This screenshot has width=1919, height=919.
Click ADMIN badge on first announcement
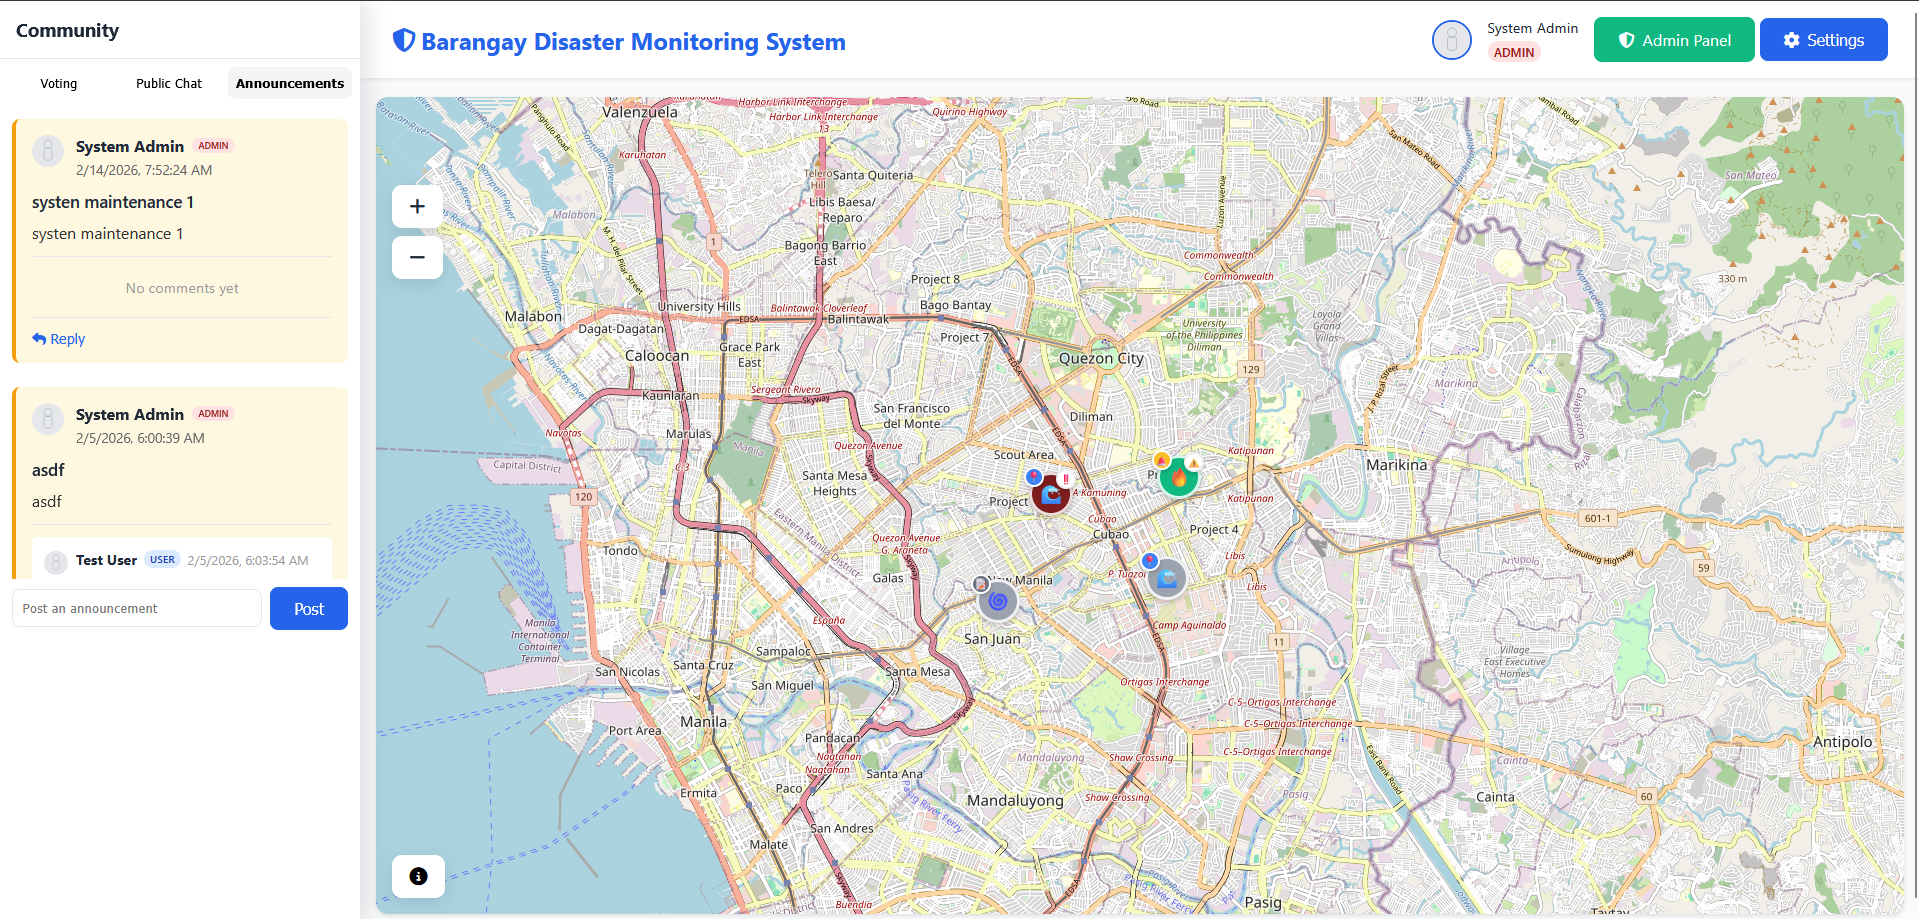pos(213,146)
